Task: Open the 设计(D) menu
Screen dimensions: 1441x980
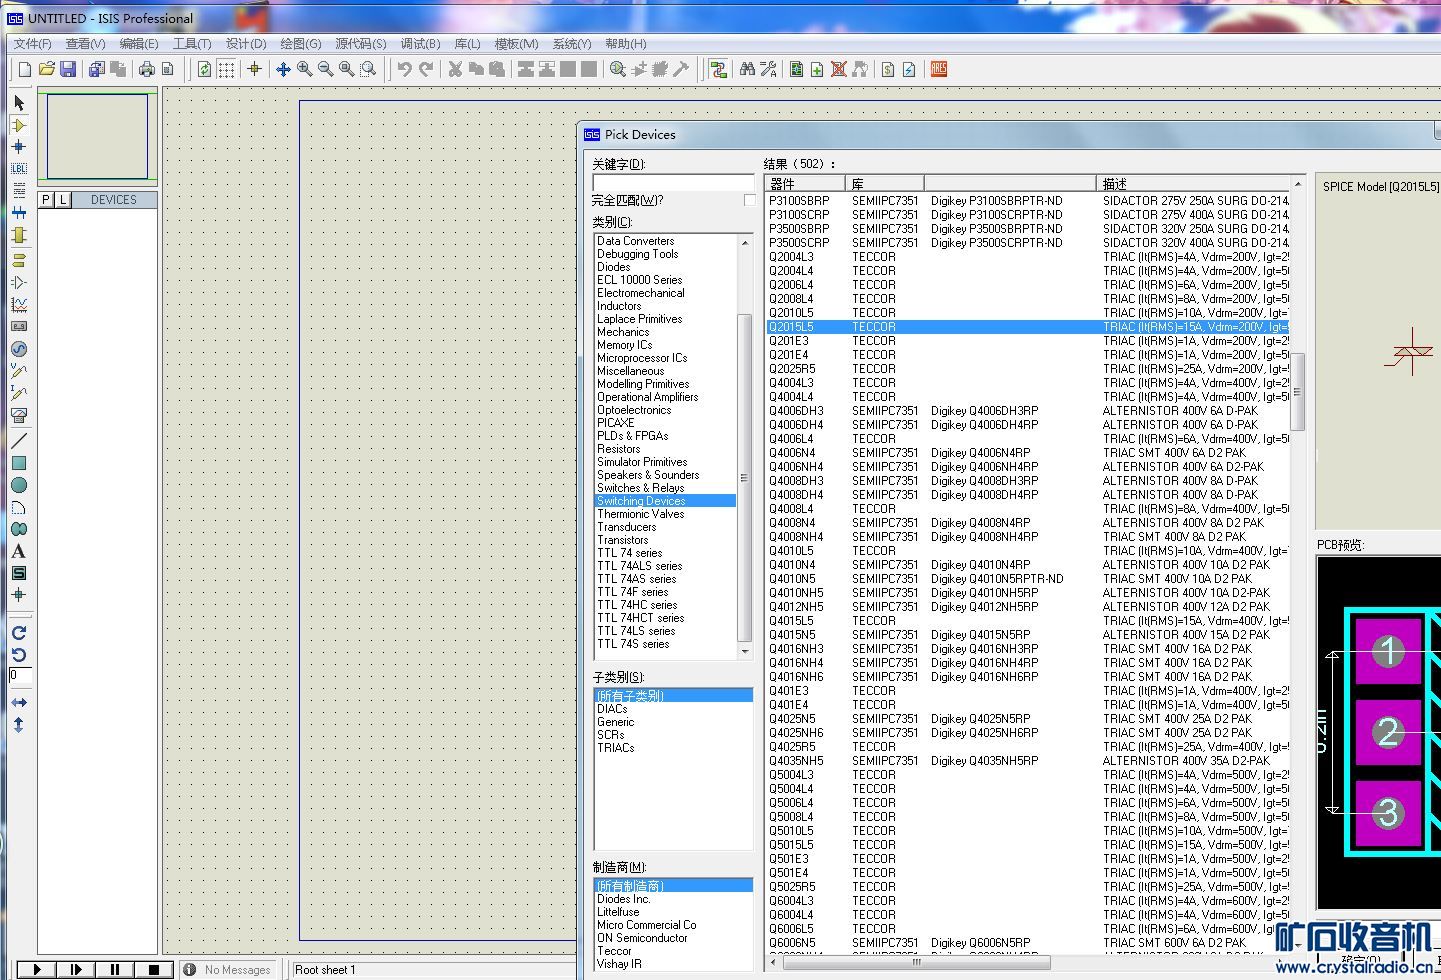Action: point(246,44)
